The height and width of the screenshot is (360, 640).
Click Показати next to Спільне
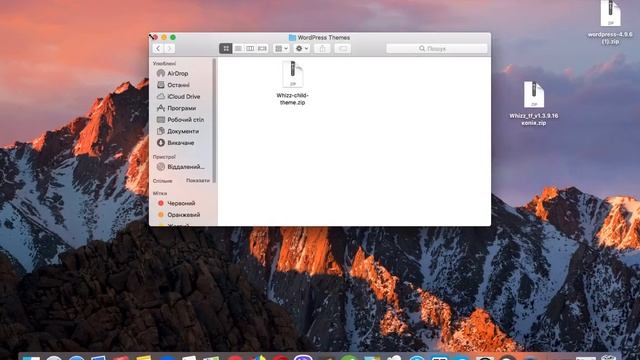(x=198, y=180)
